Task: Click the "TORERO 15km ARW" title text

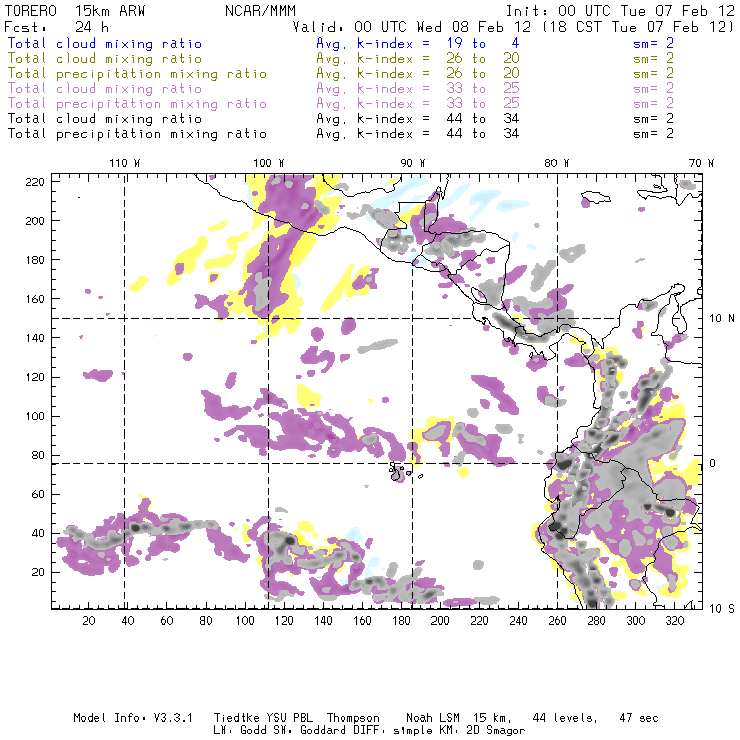Action: (75, 11)
